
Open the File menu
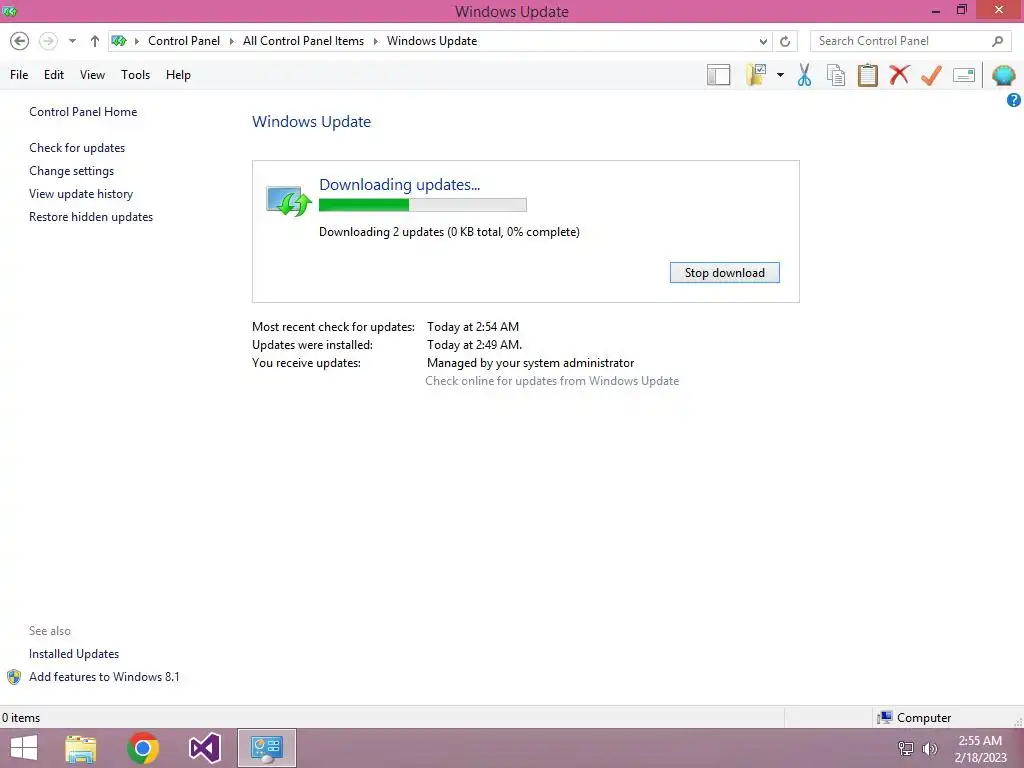(x=19, y=75)
